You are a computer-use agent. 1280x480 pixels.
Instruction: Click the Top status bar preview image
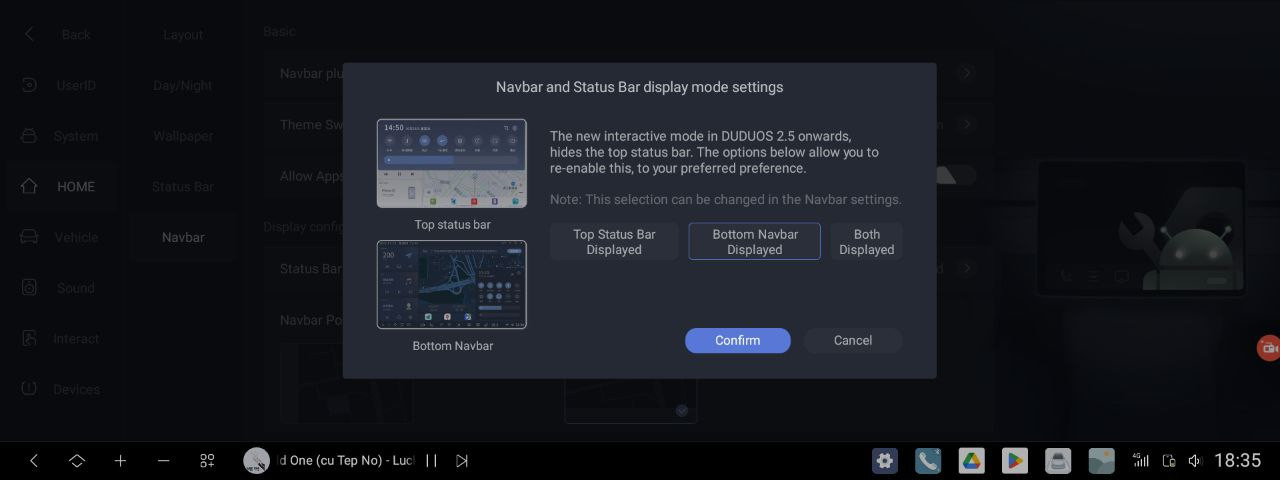(x=452, y=164)
